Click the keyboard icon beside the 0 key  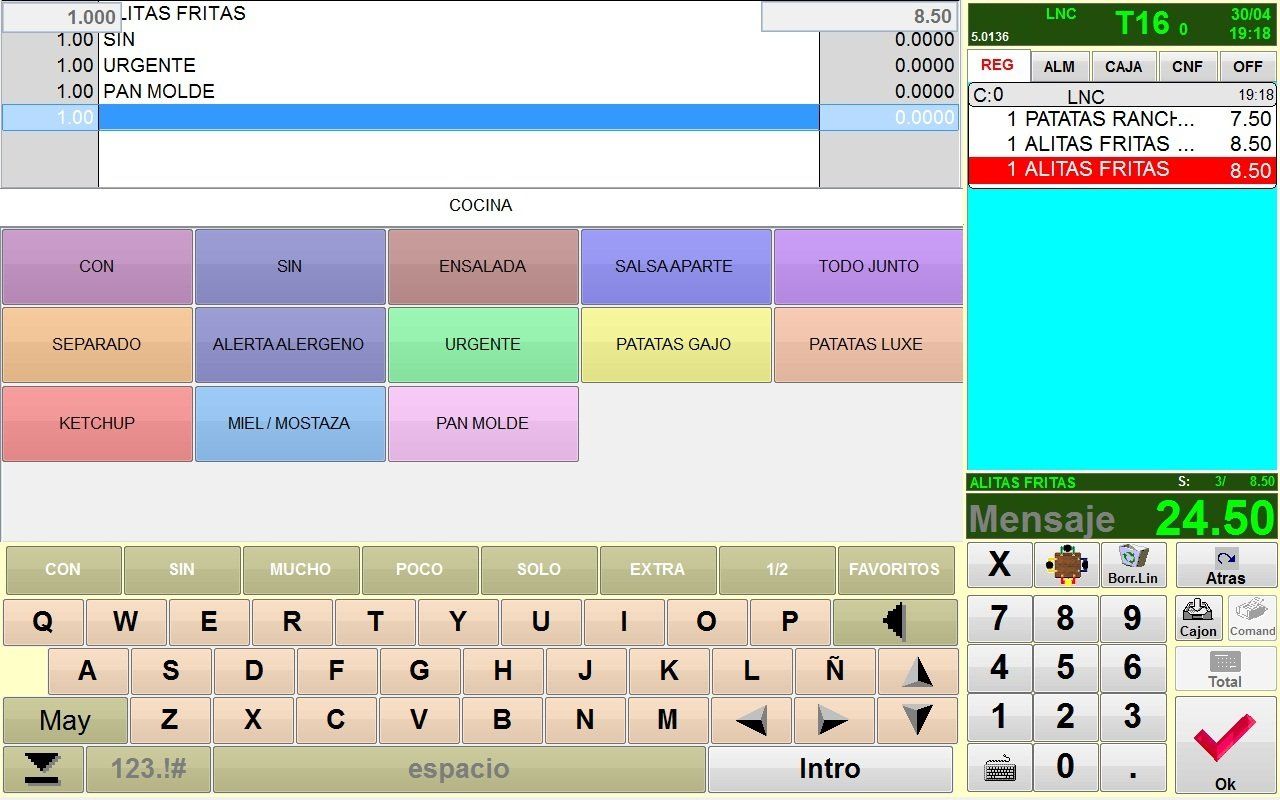pyautogui.click(x=1000, y=768)
